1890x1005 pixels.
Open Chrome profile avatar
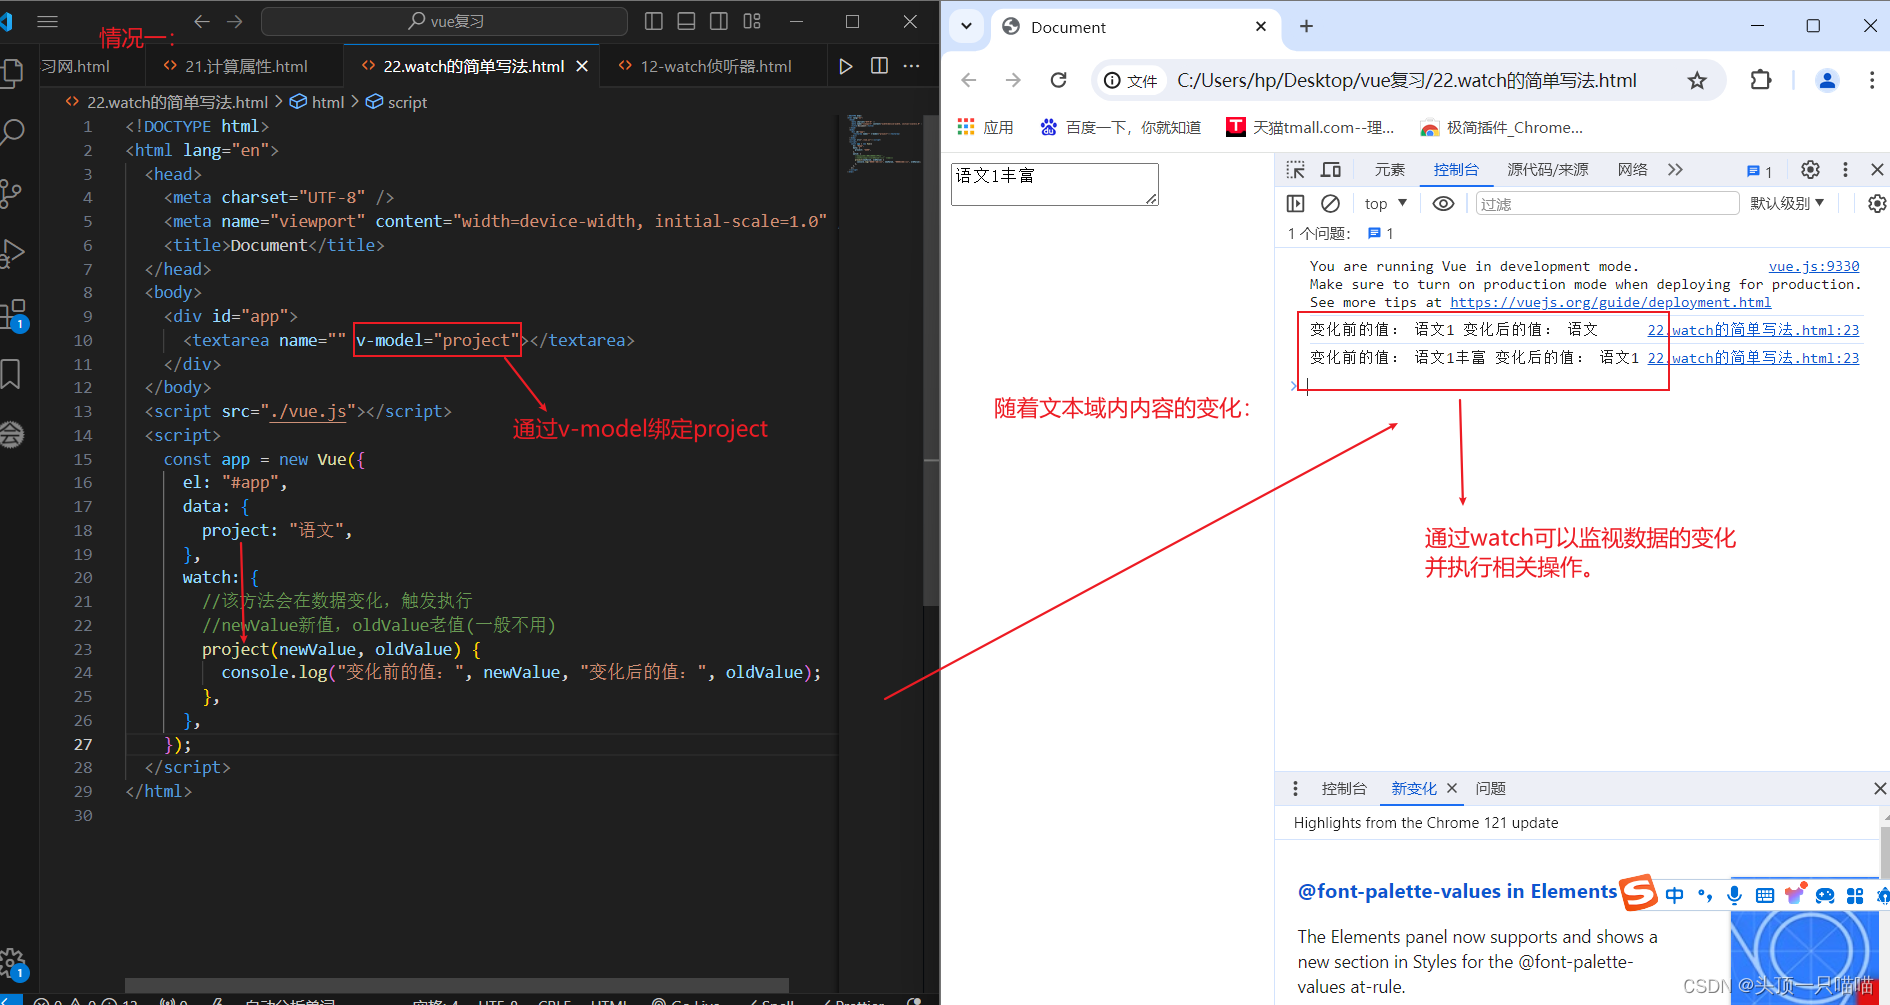click(1827, 80)
